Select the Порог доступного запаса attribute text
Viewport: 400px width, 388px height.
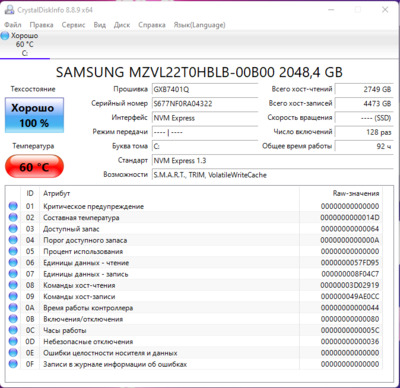tap(85, 240)
